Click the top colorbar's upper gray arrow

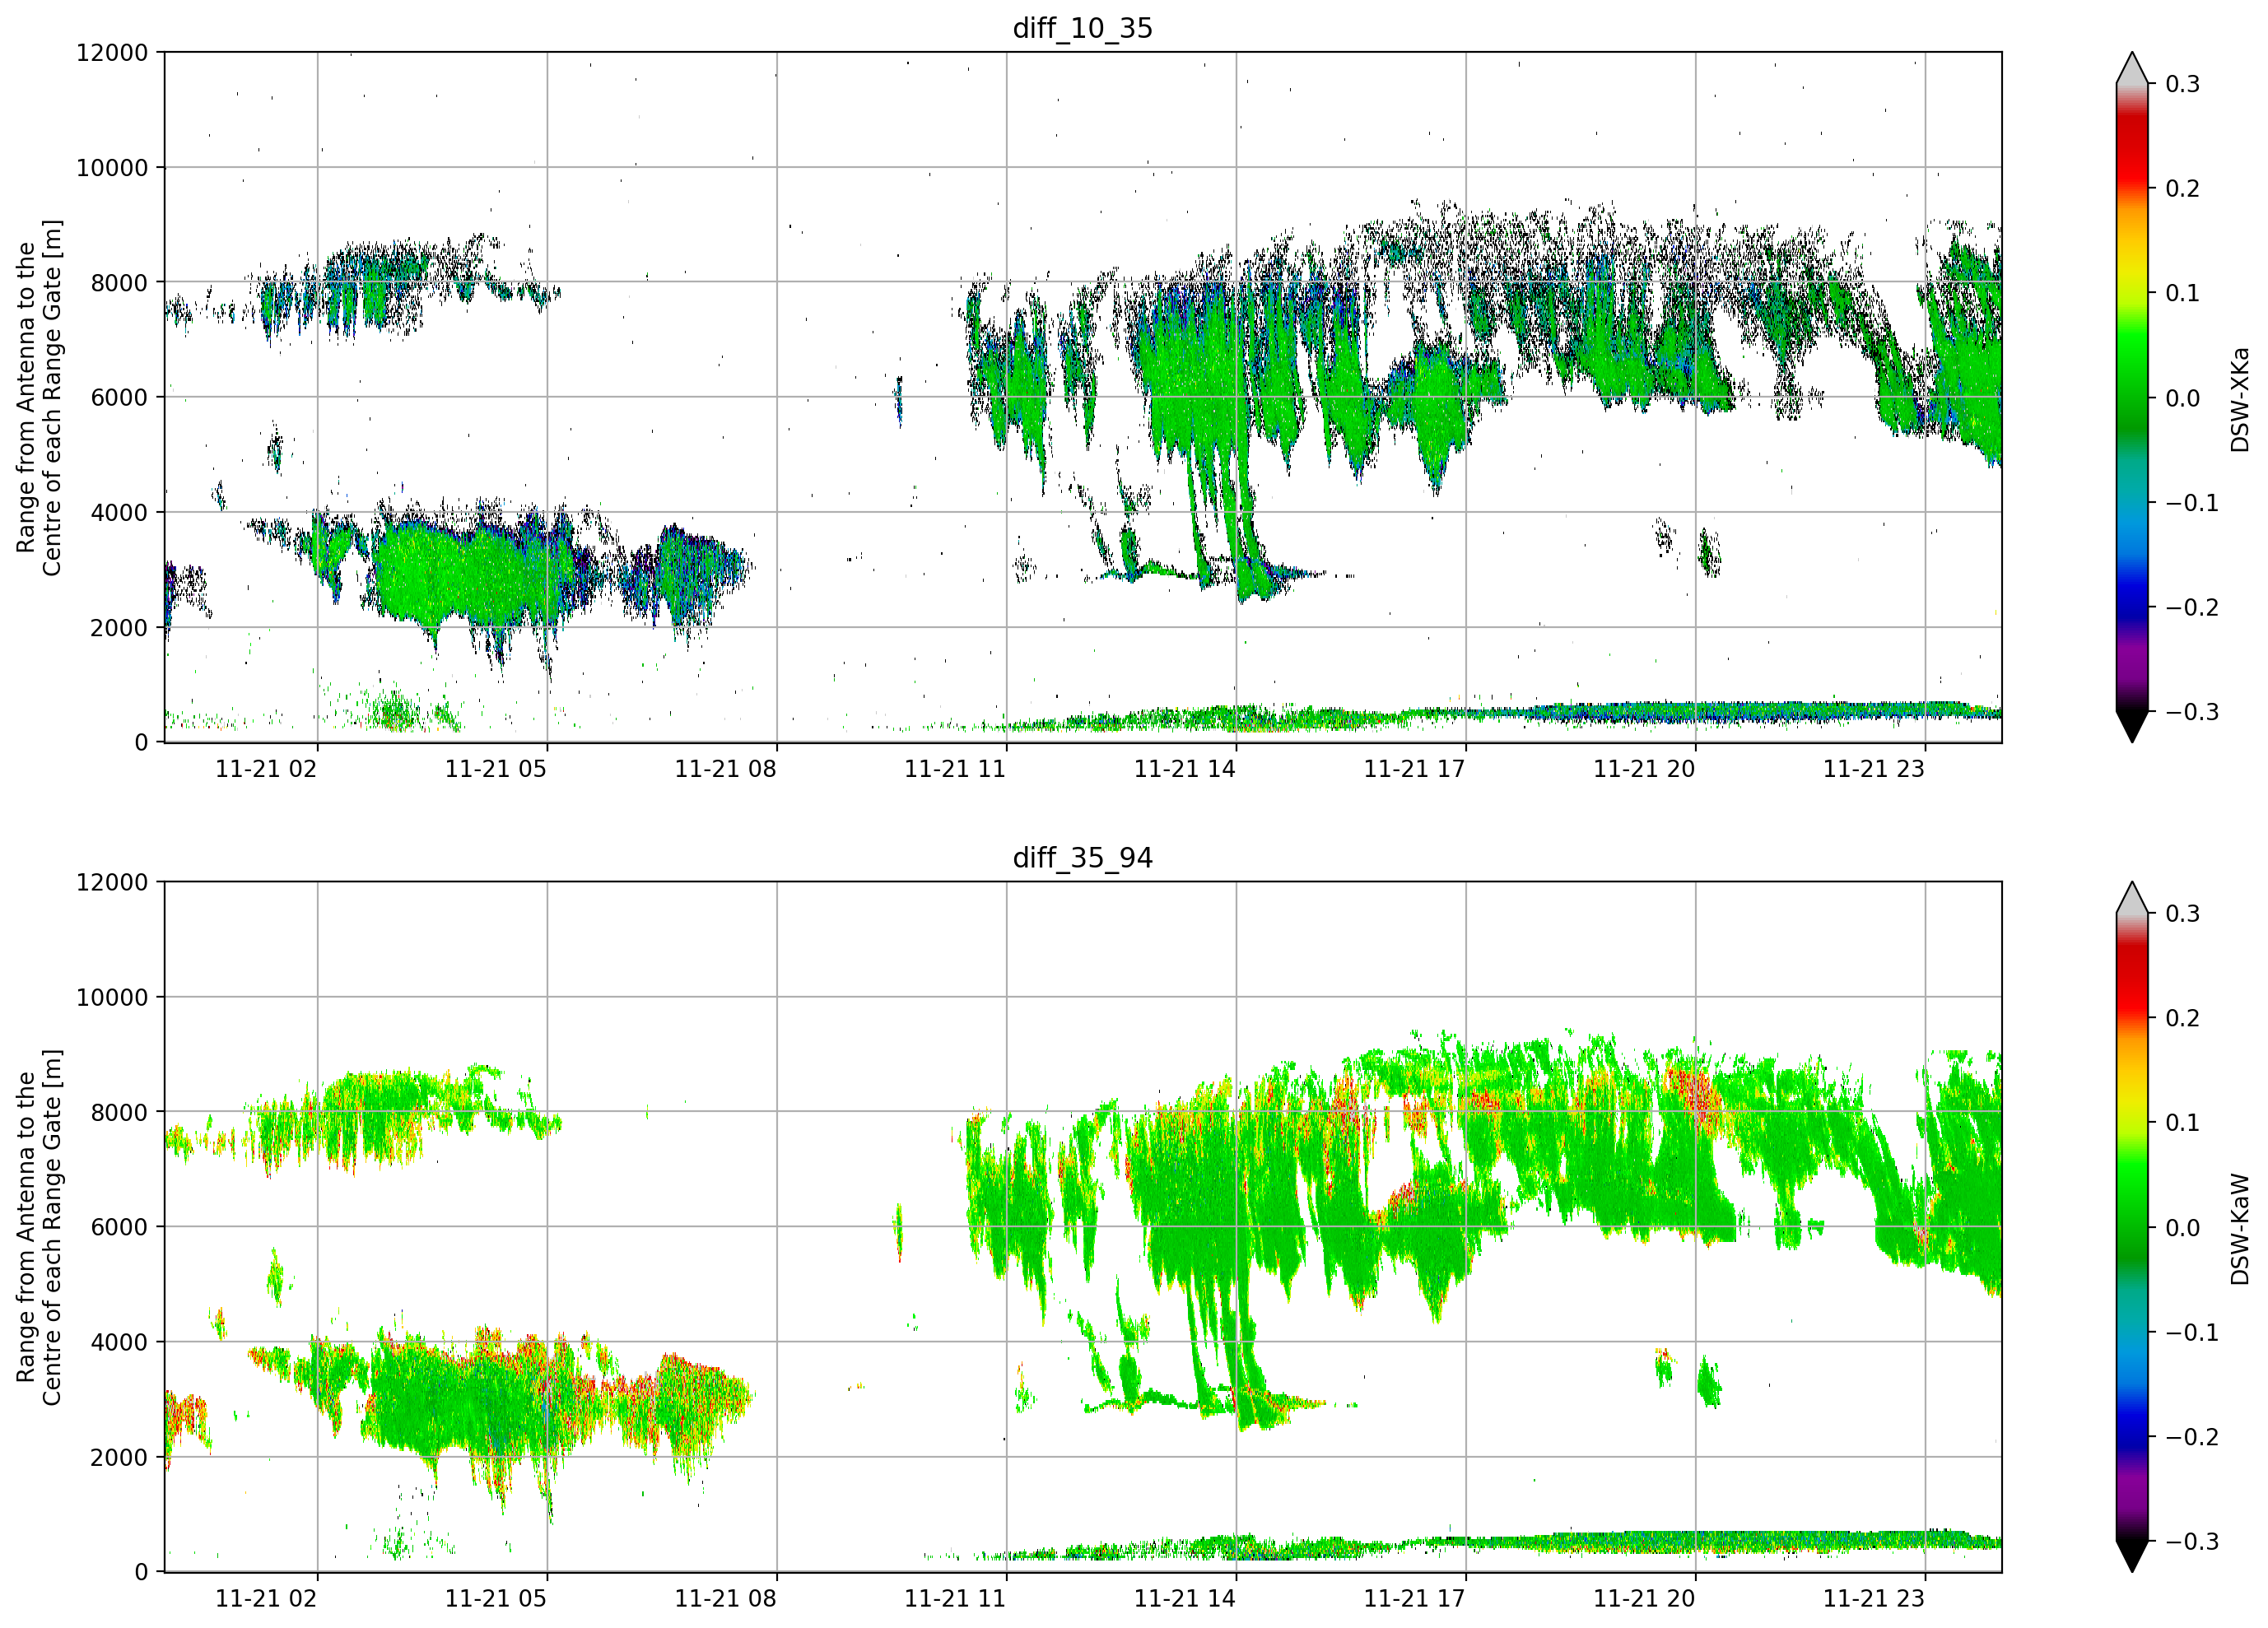coord(2132,68)
